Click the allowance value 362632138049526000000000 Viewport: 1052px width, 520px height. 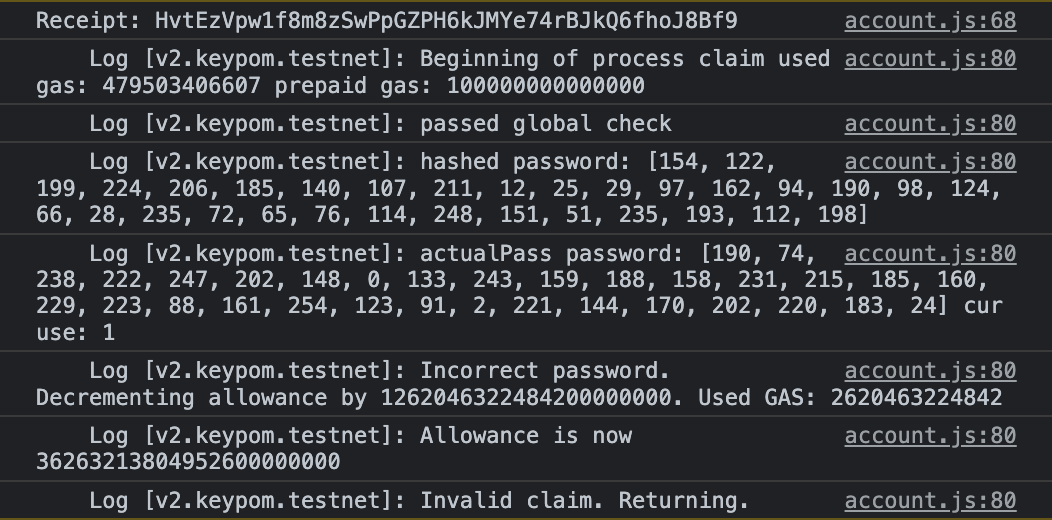tap(188, 462)
